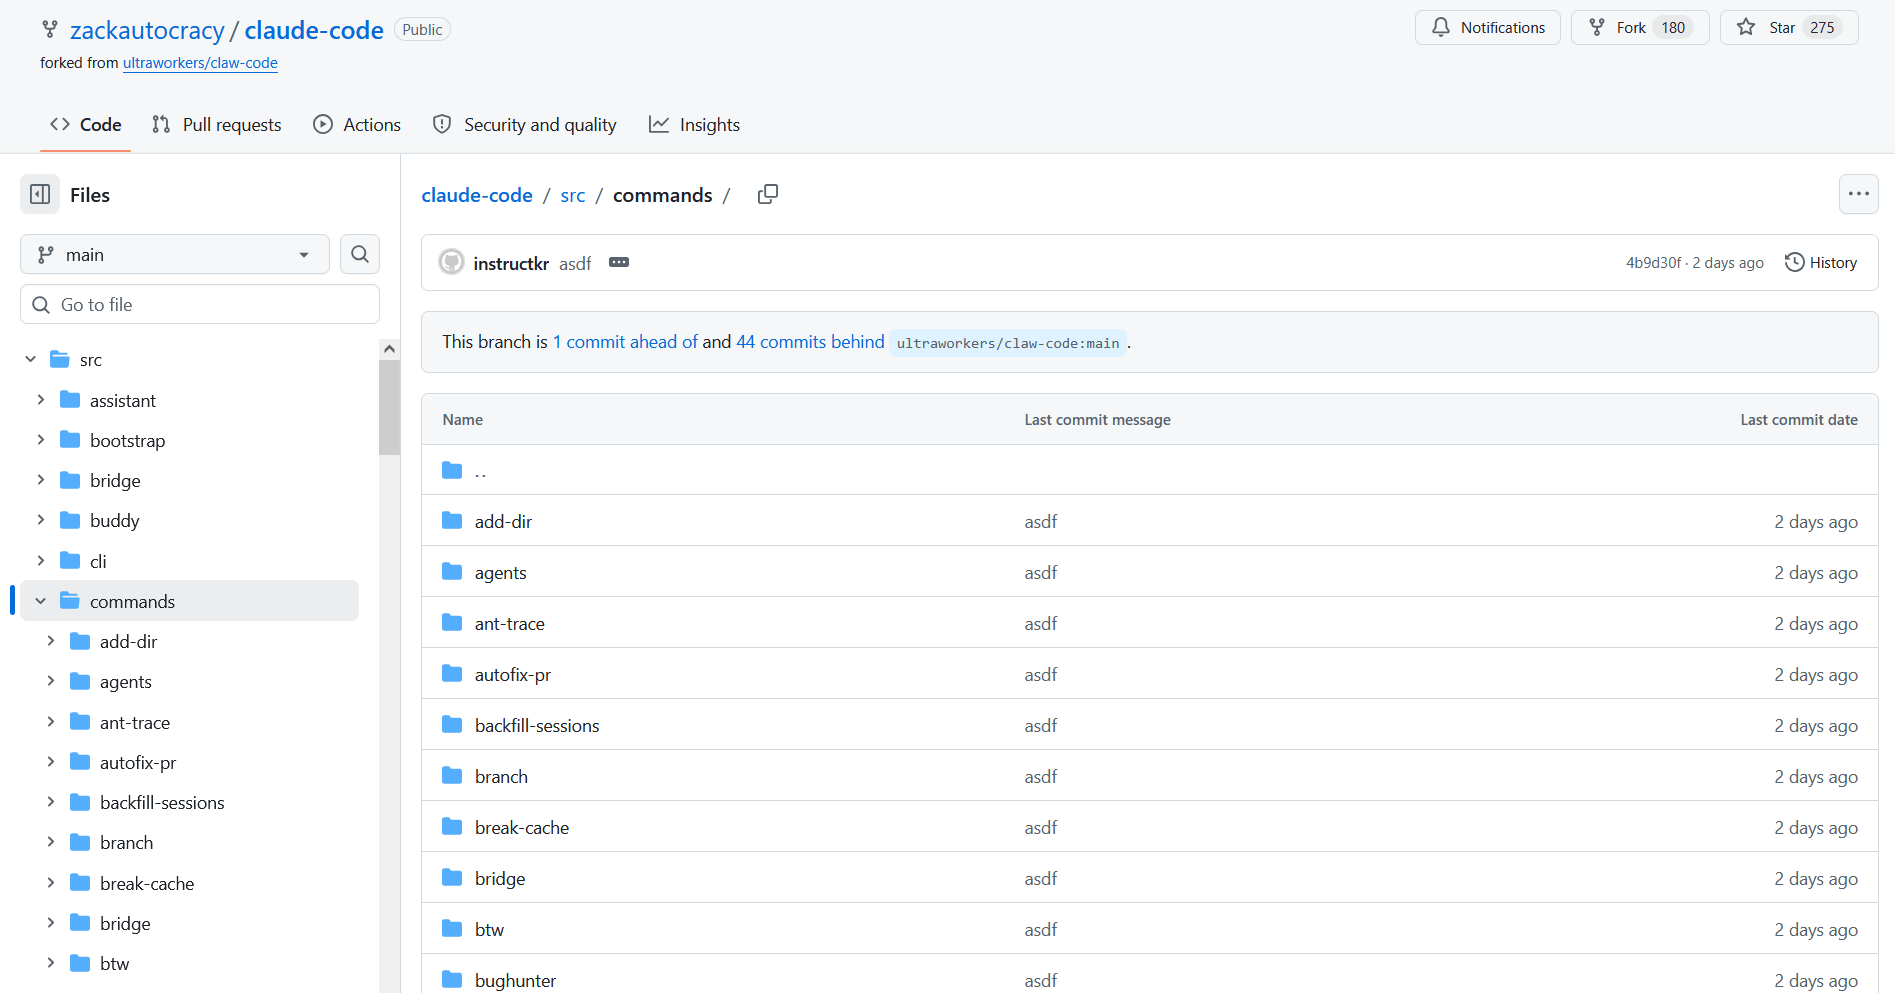Viewport: 1895px width, 993px height.
Task: Open the backfill-sessions folder in the file list
Action: pyautogui.click(x=537, y=726)
